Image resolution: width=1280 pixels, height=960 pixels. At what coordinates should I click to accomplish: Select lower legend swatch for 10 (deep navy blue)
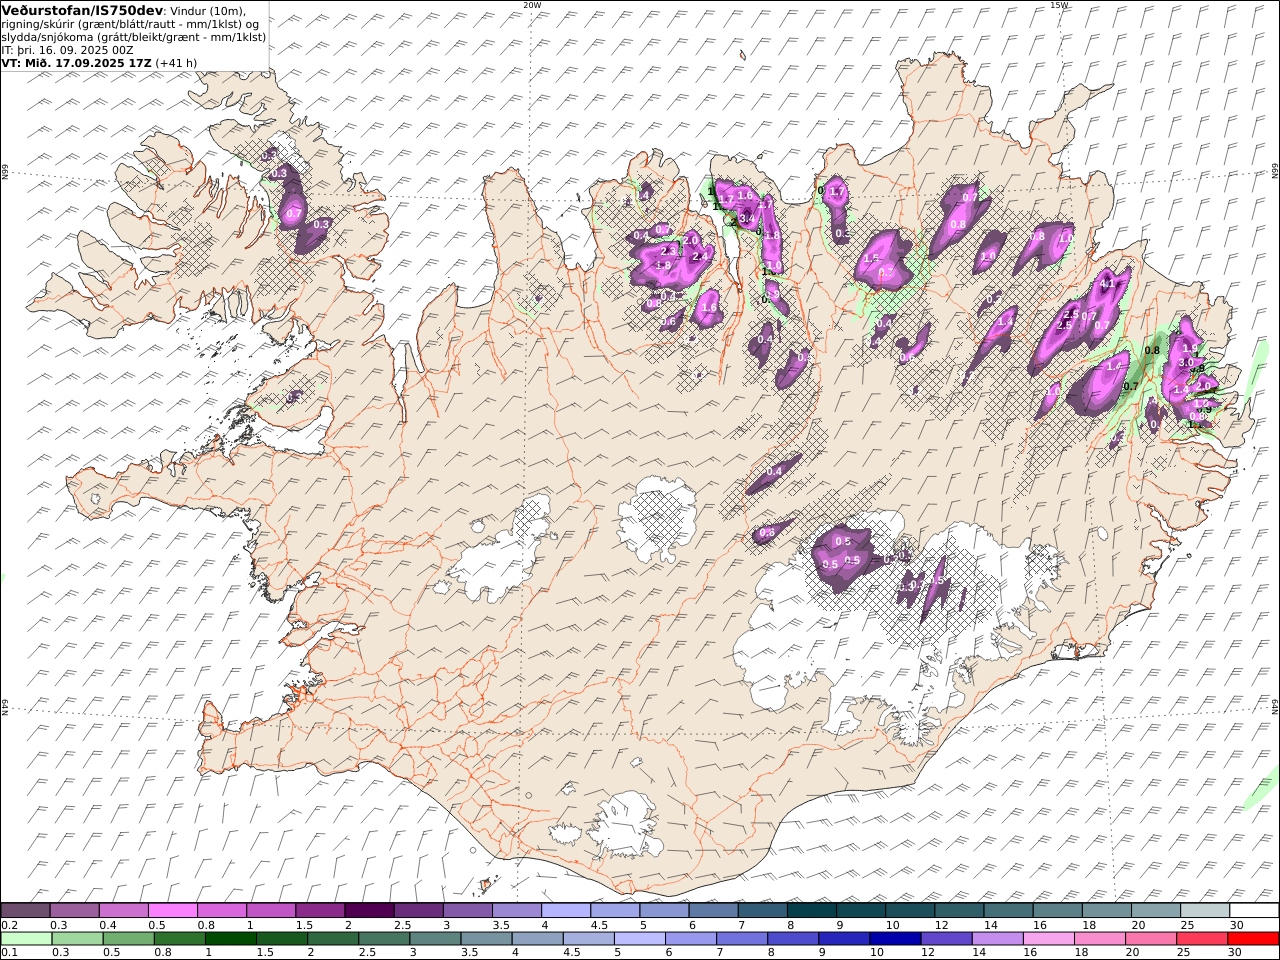coord(895,938)
